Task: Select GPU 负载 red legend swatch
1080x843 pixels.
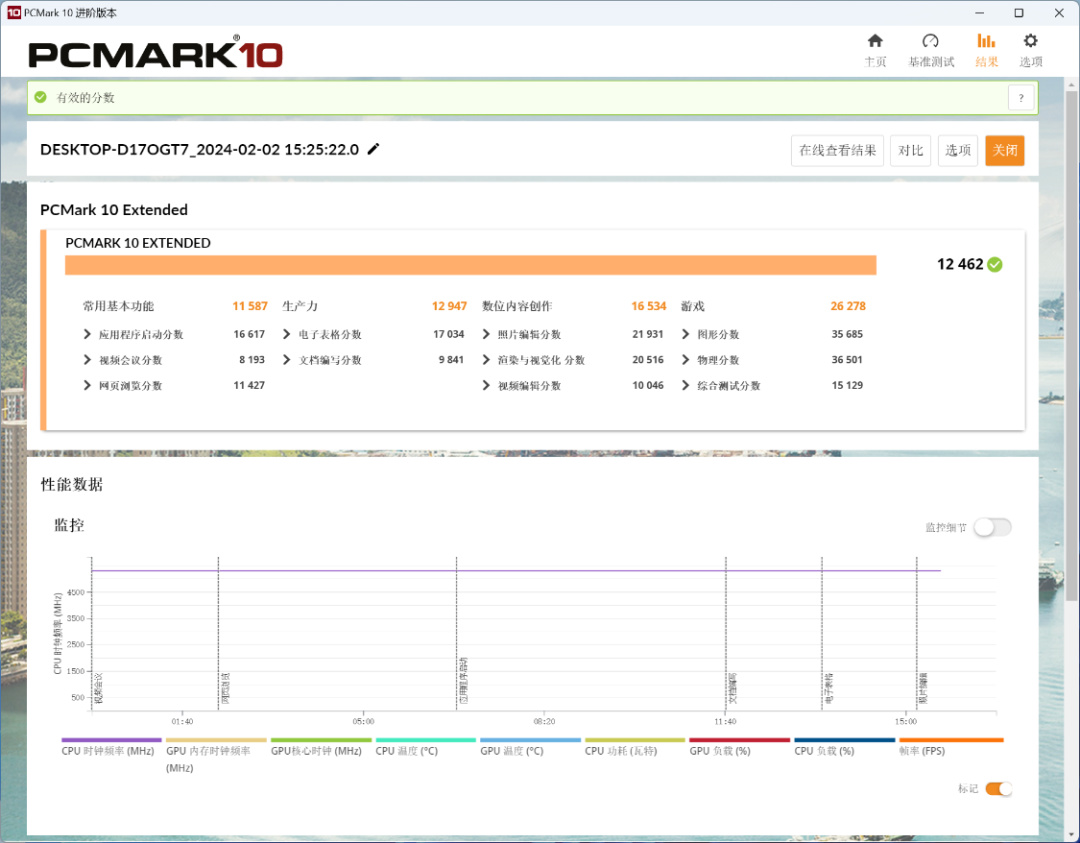Action: click(740, 740)
